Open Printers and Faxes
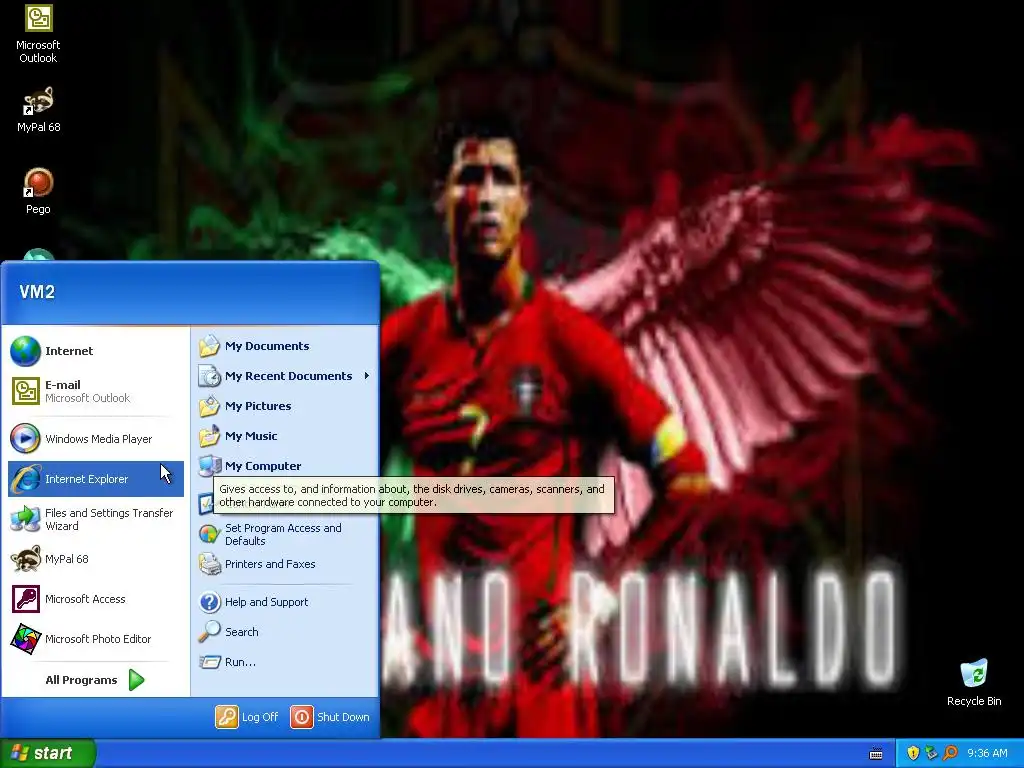Viewport: 1024px width, 768px height. 285,564
